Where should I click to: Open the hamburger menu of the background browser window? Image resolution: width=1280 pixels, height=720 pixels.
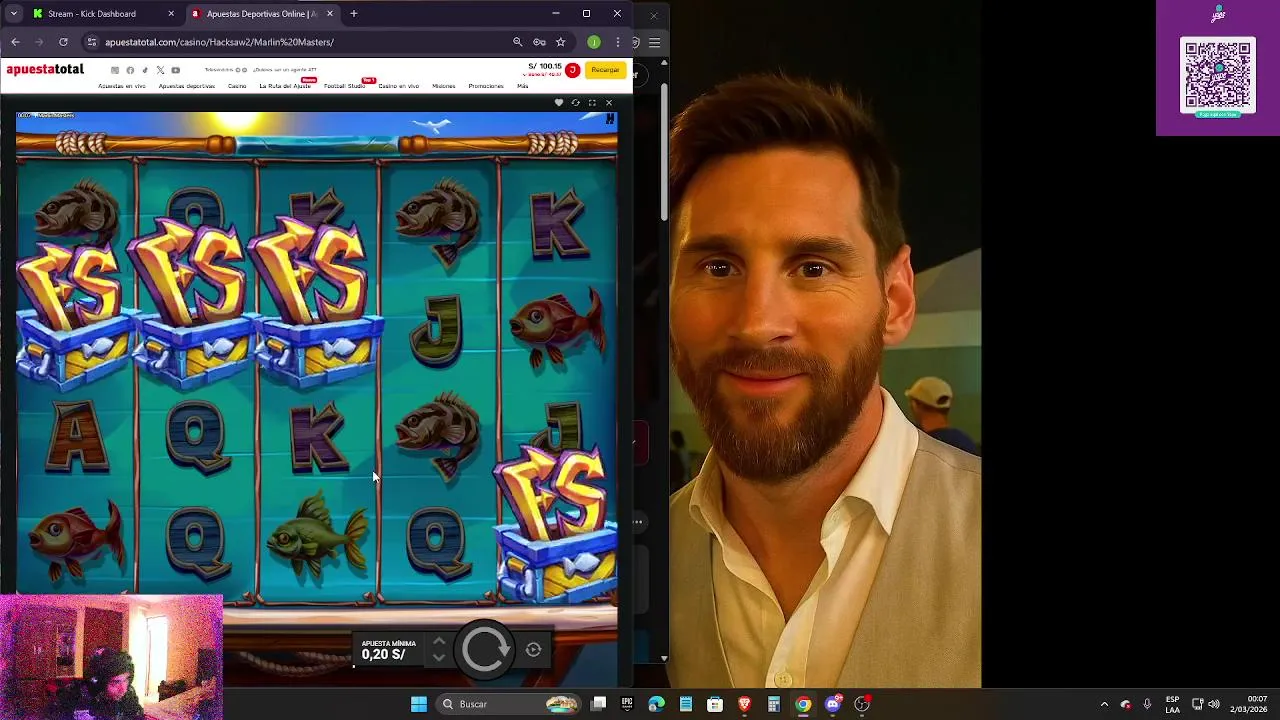[x=654, y=42]
